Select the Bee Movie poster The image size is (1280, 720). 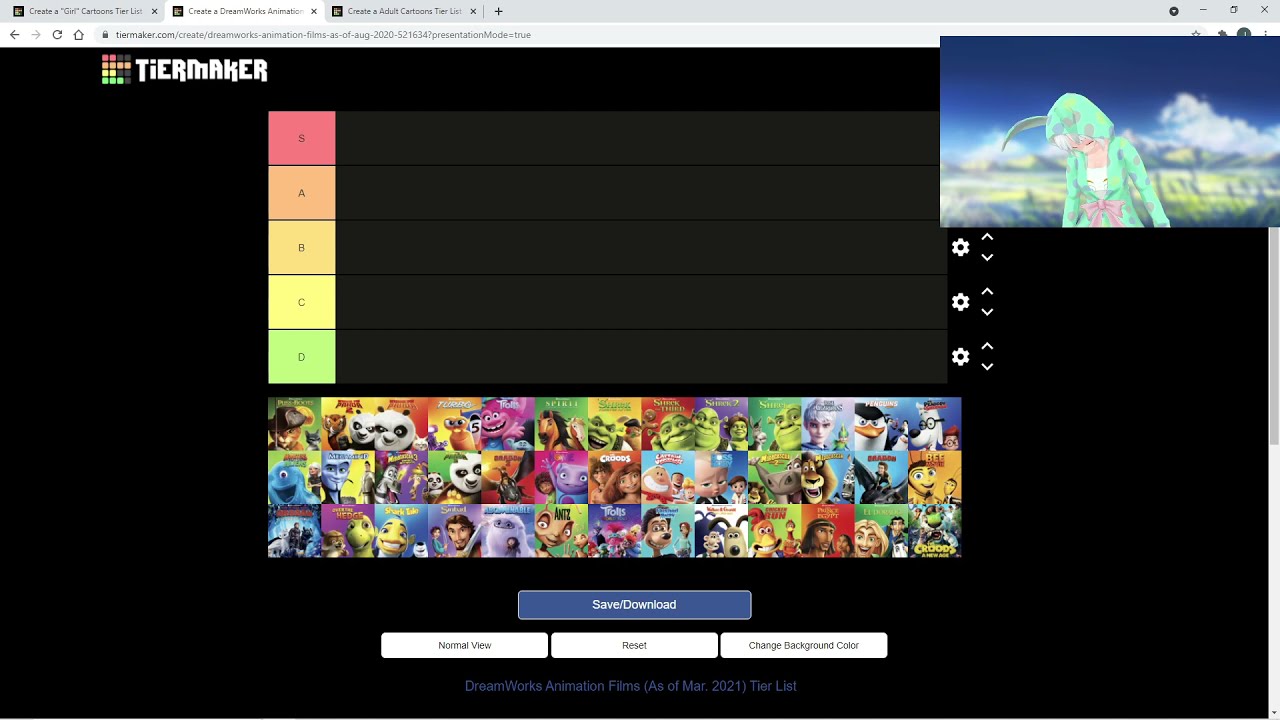click(x=935, y=477)
